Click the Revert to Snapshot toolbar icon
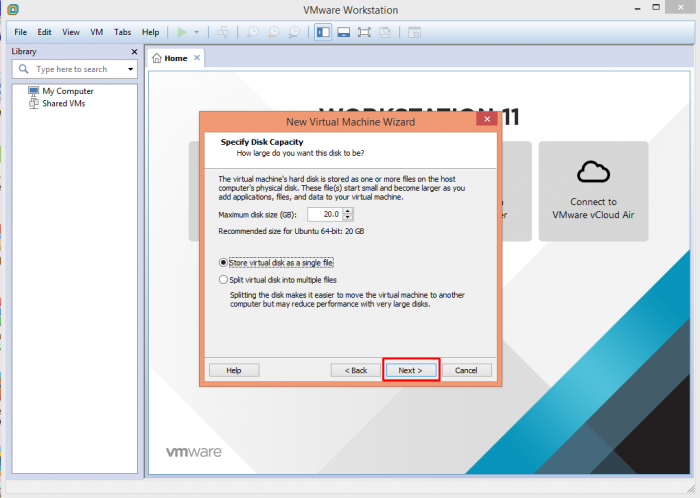700x498 pixels. tap(273, 32)
